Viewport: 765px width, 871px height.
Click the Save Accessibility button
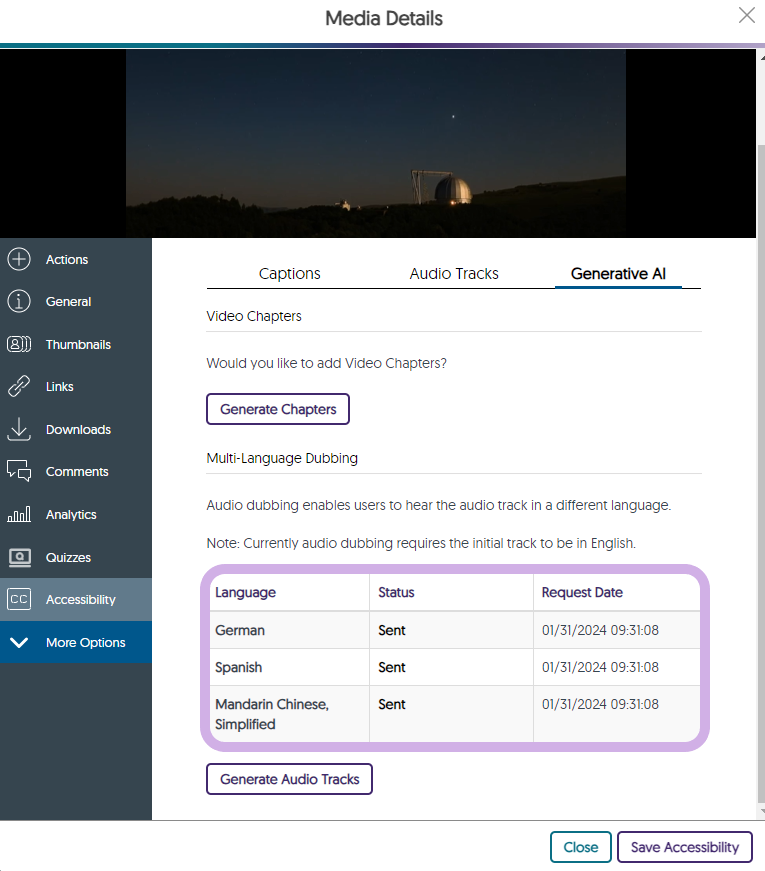(x=684, y=847)
